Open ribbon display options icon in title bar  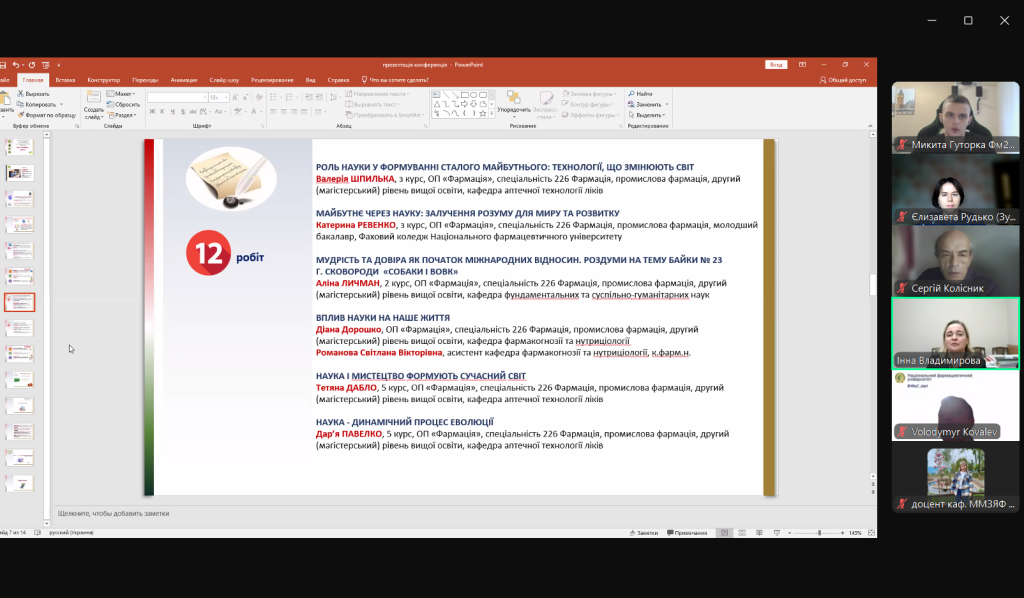(802, 65)
